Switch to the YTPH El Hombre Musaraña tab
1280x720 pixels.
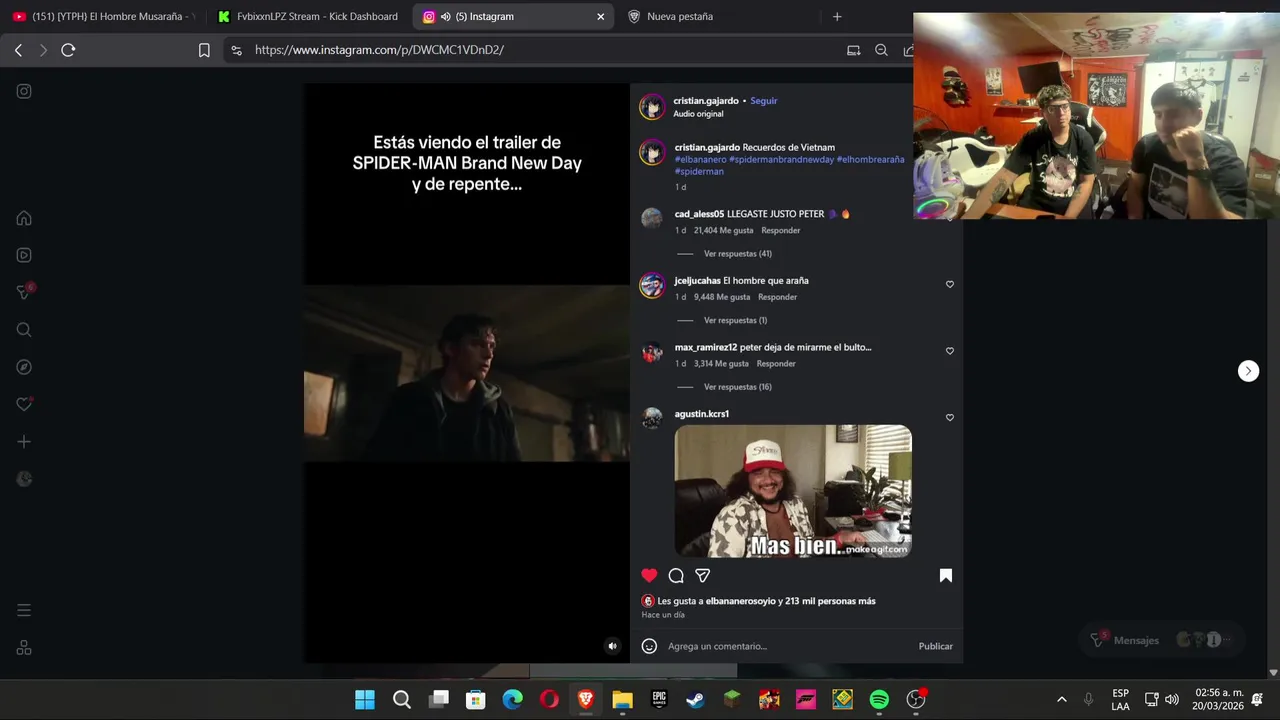point(104,16)
